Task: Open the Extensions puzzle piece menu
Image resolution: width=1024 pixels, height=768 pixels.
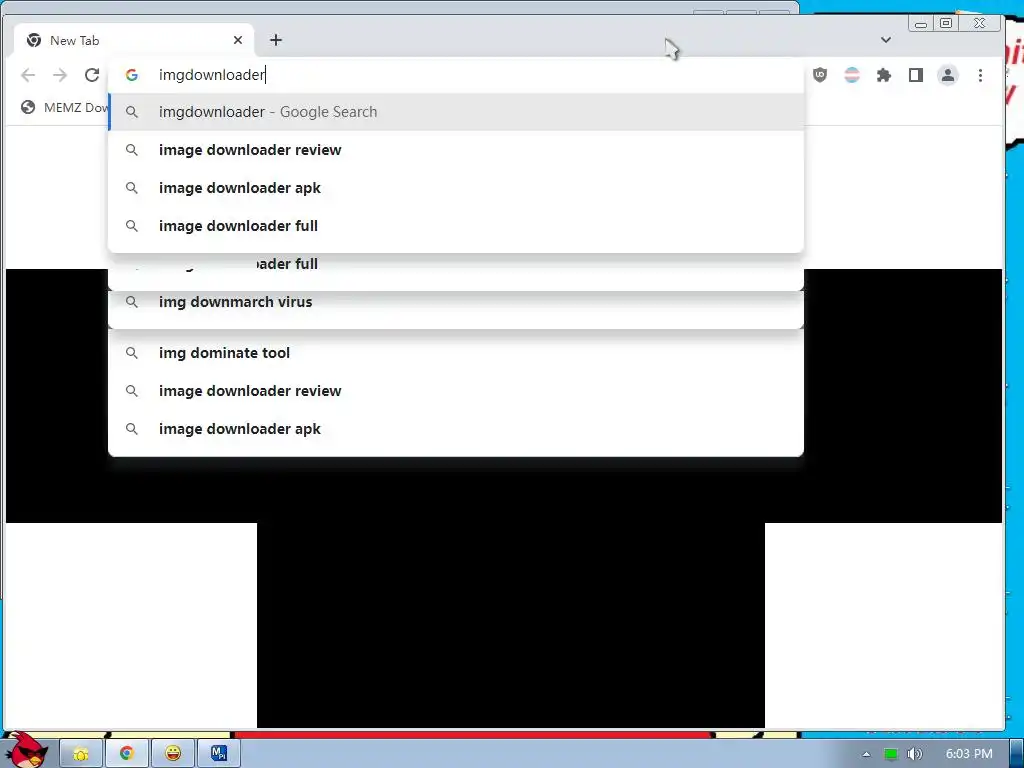Action: click(x=884, y=75)
